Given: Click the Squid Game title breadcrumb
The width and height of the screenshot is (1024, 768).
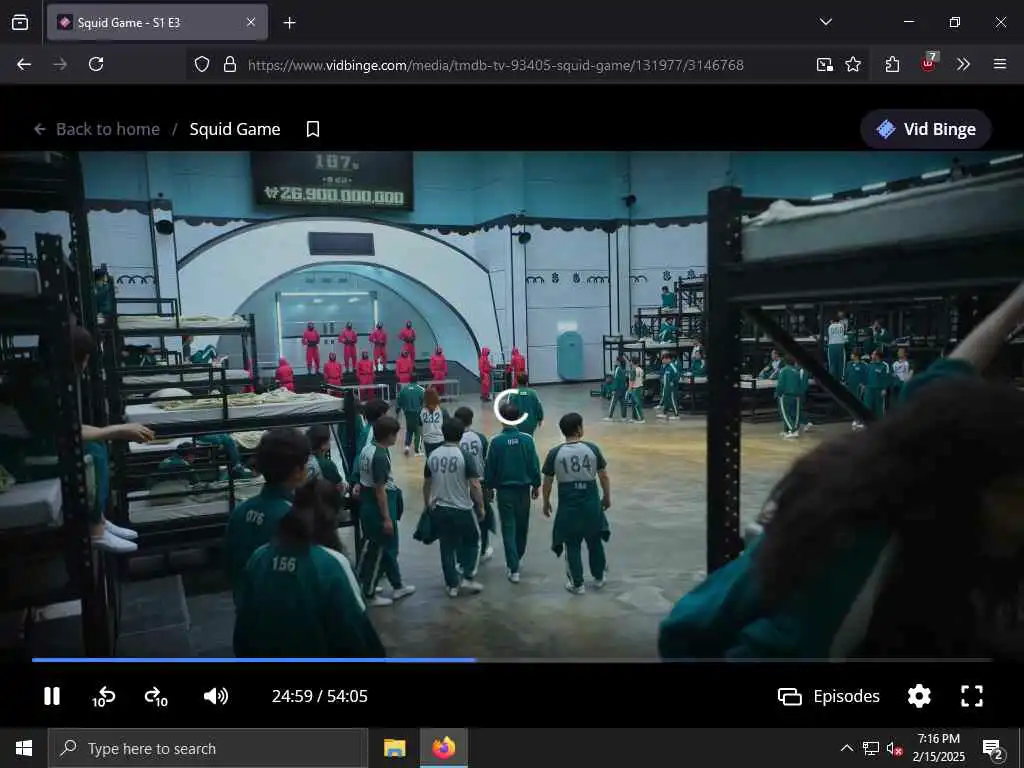Looking at the screenshot, I should tap(235, 129).
